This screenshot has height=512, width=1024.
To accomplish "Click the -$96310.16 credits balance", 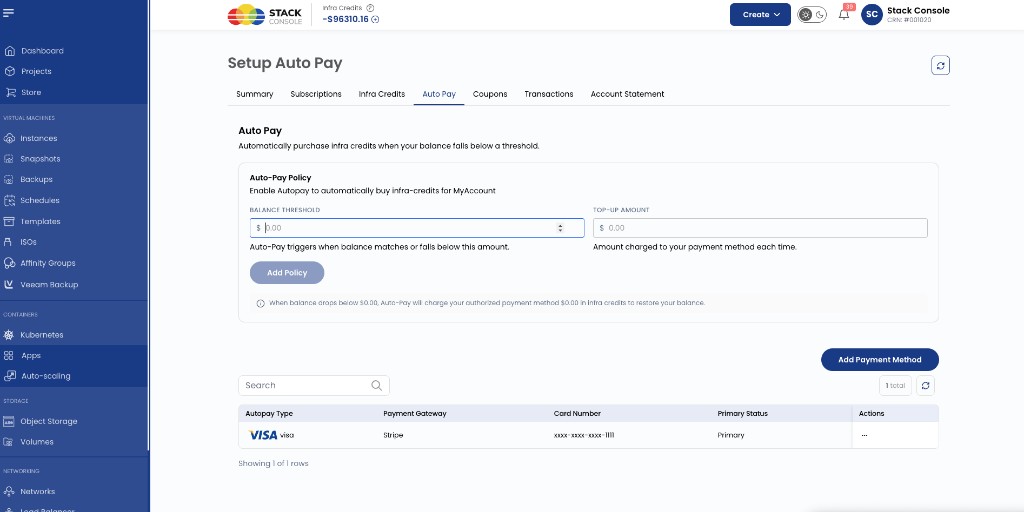I will [x=345, y=20].
